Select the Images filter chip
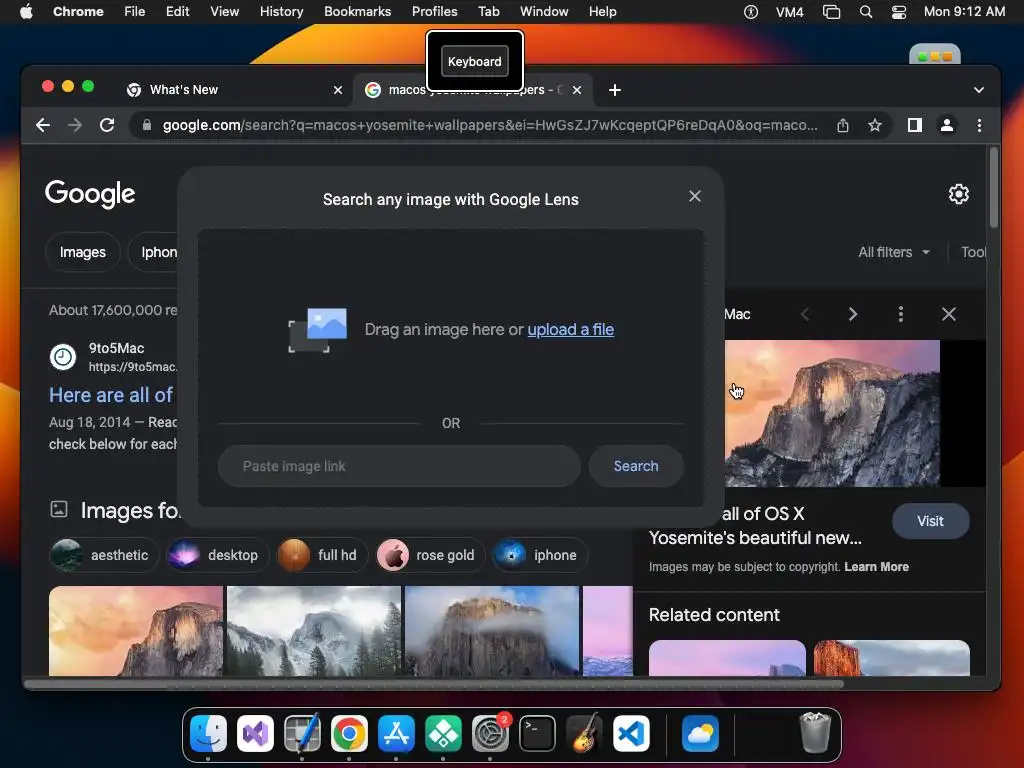Screen dimensions: 1024x768 tap(83, 252)
